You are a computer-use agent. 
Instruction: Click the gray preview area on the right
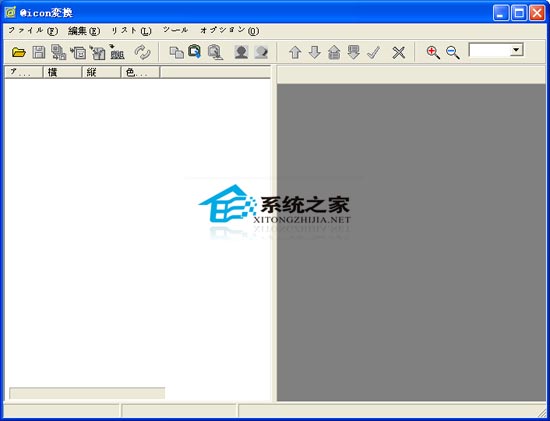point(411,242)
